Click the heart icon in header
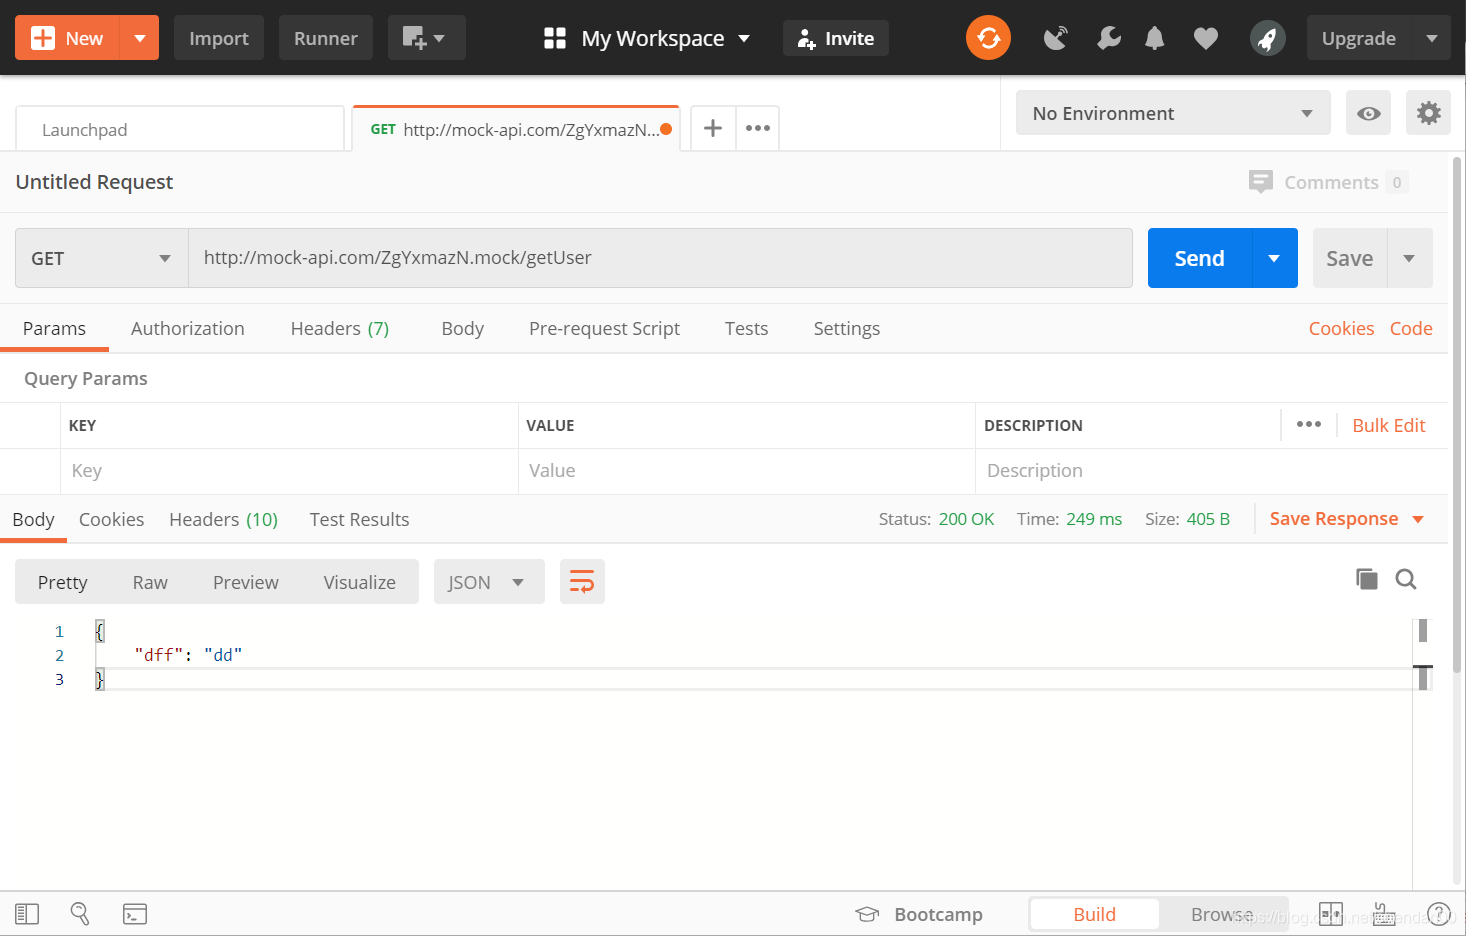This screenshot has height=936, width=1466. [x=1206, y=38]
